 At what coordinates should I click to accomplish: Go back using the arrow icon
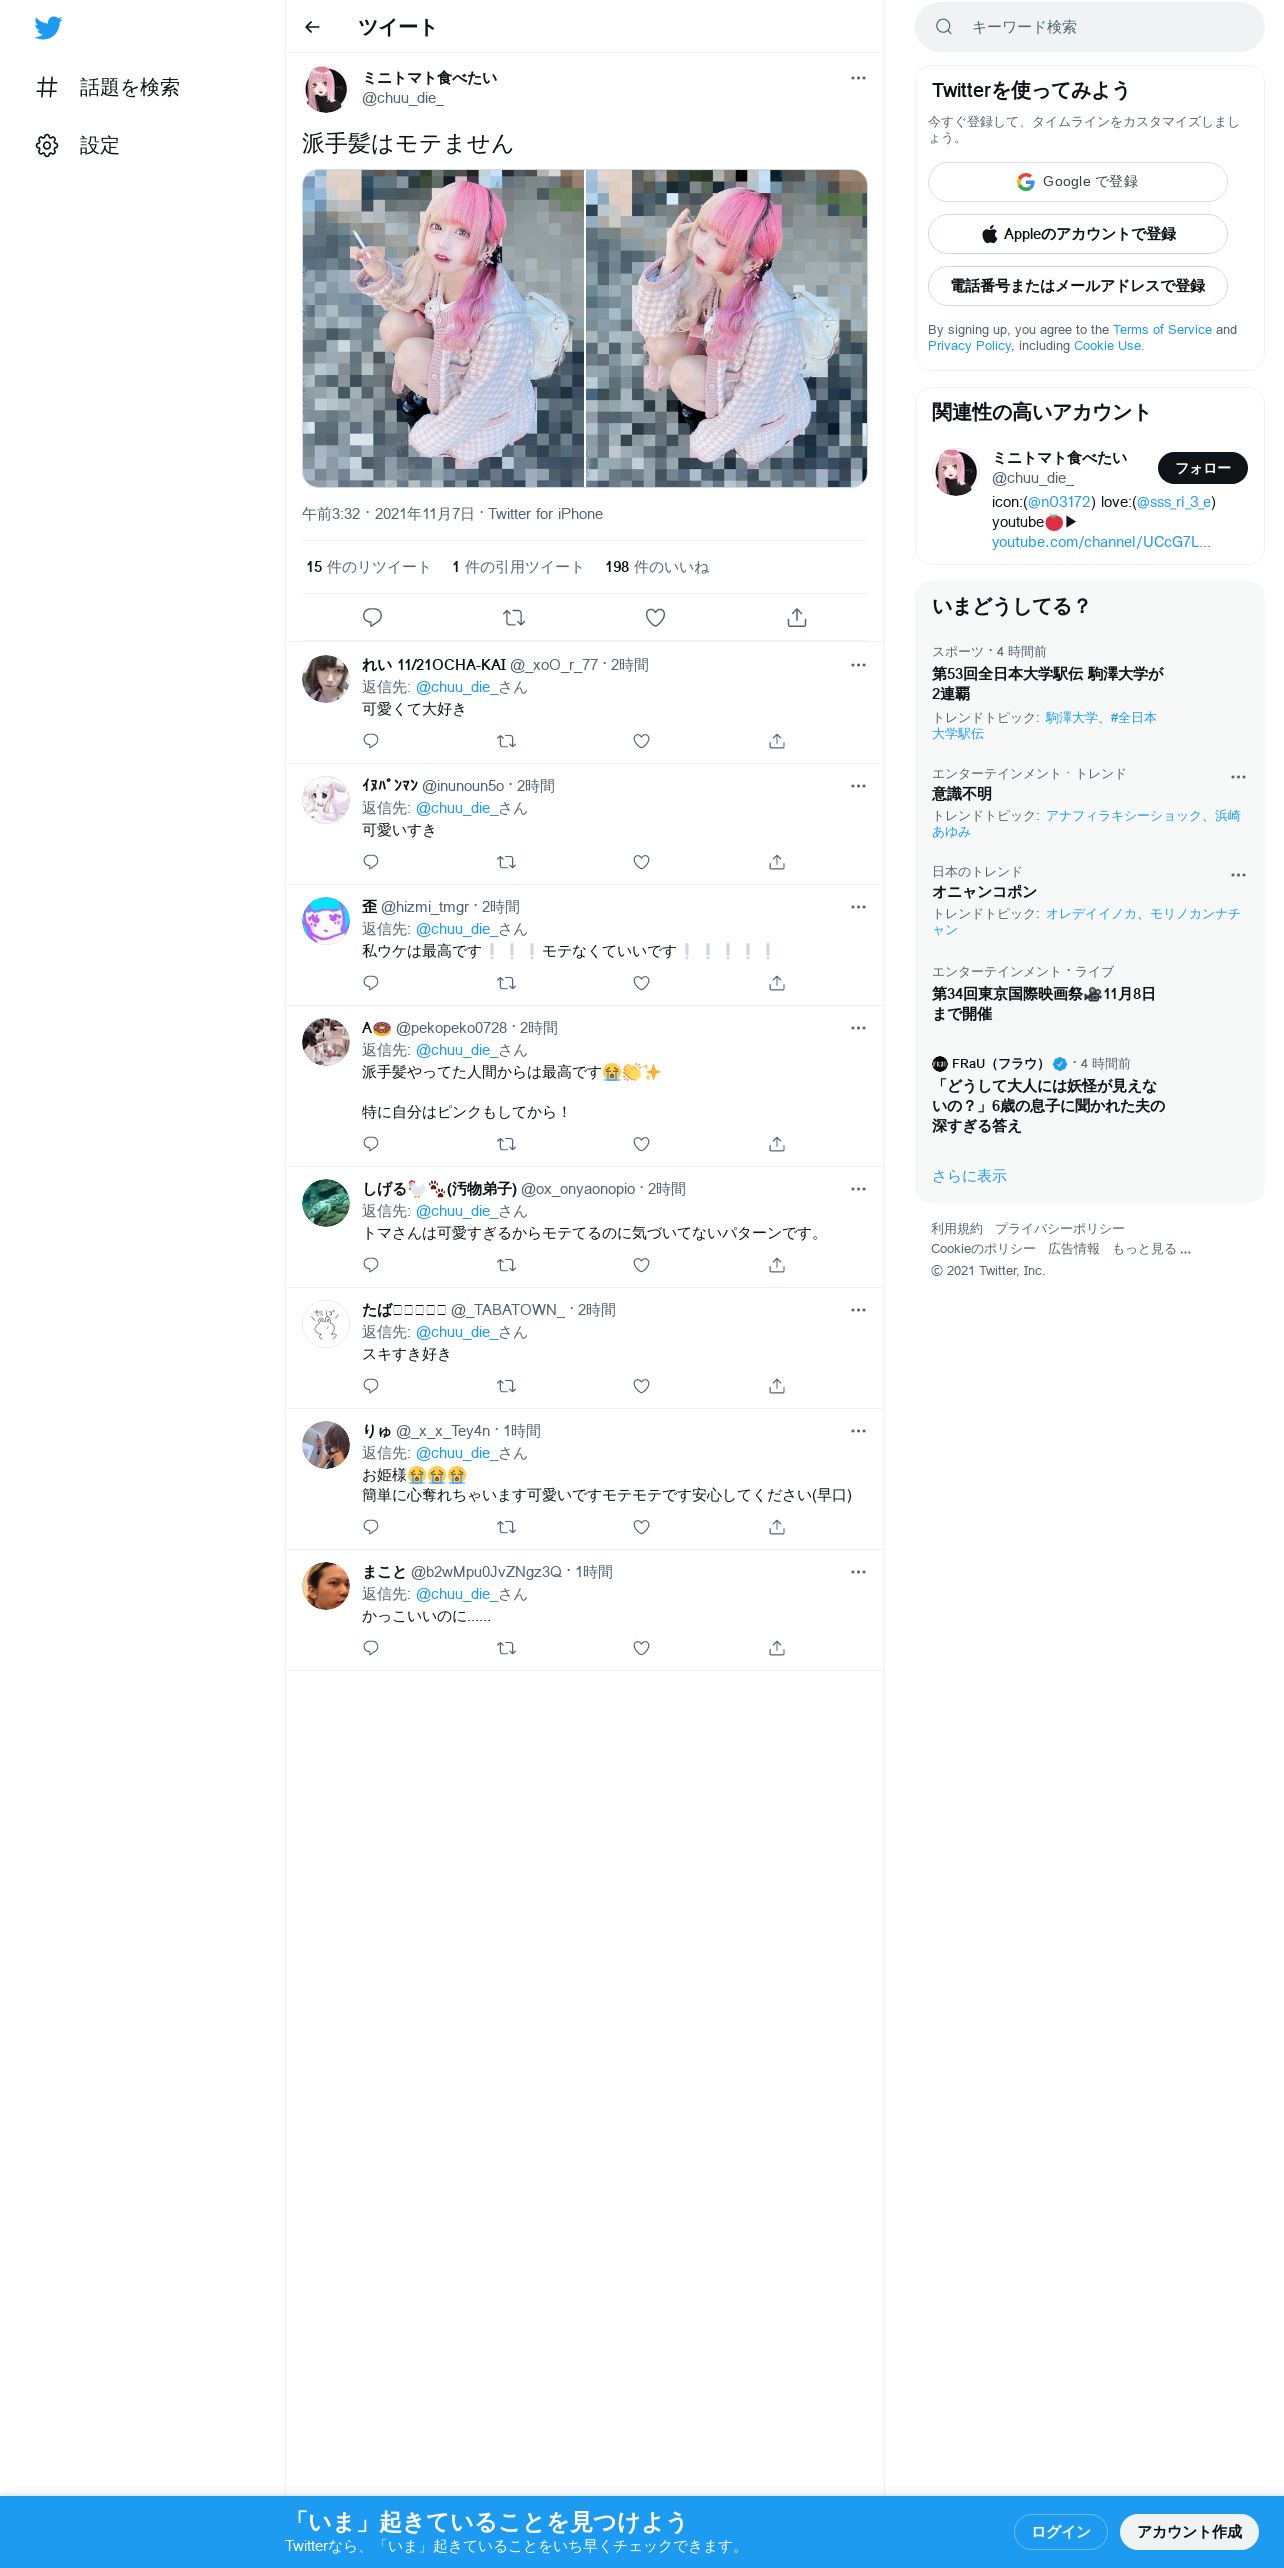pos(312,27)
